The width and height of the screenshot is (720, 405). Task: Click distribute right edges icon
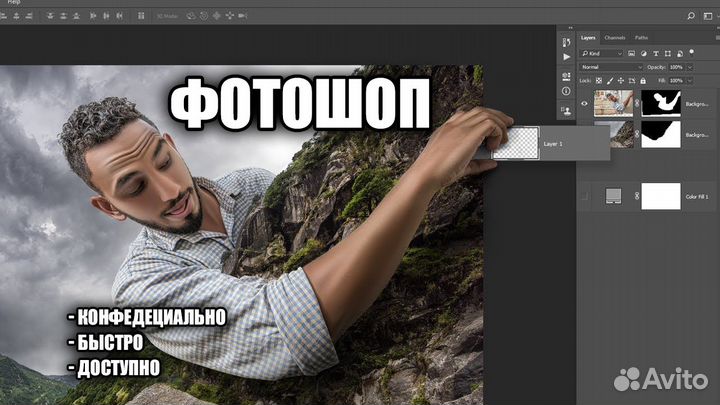point(119,16)
